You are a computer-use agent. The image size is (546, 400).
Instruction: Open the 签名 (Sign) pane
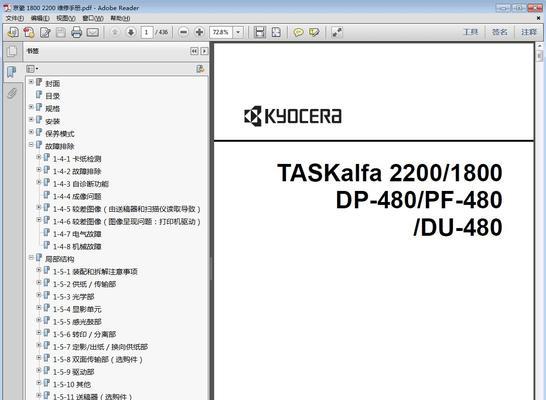click(x=499, y=32)
